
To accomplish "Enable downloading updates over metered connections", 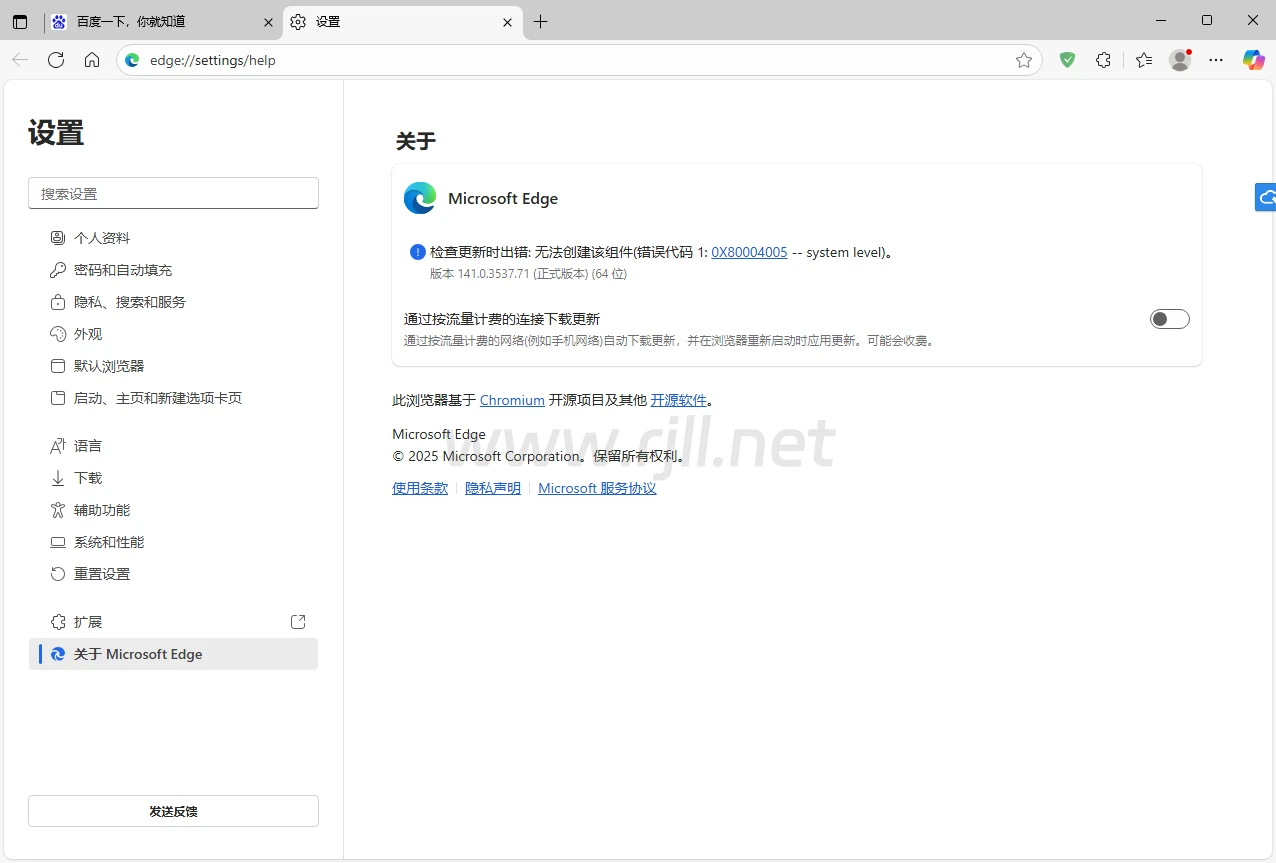I will click(1169, 319).
